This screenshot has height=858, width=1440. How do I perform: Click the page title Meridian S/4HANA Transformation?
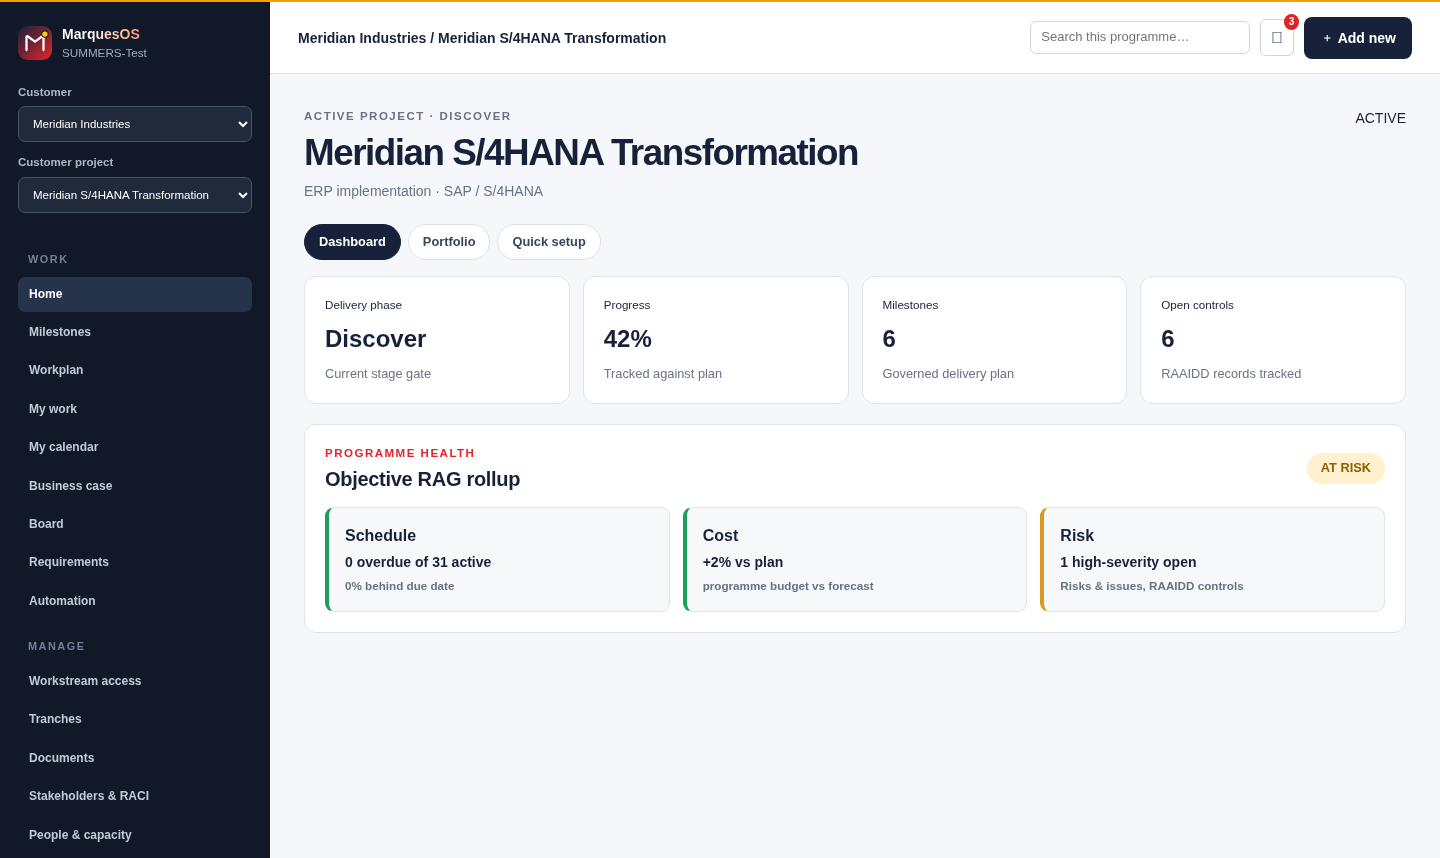tap(581, 153)
